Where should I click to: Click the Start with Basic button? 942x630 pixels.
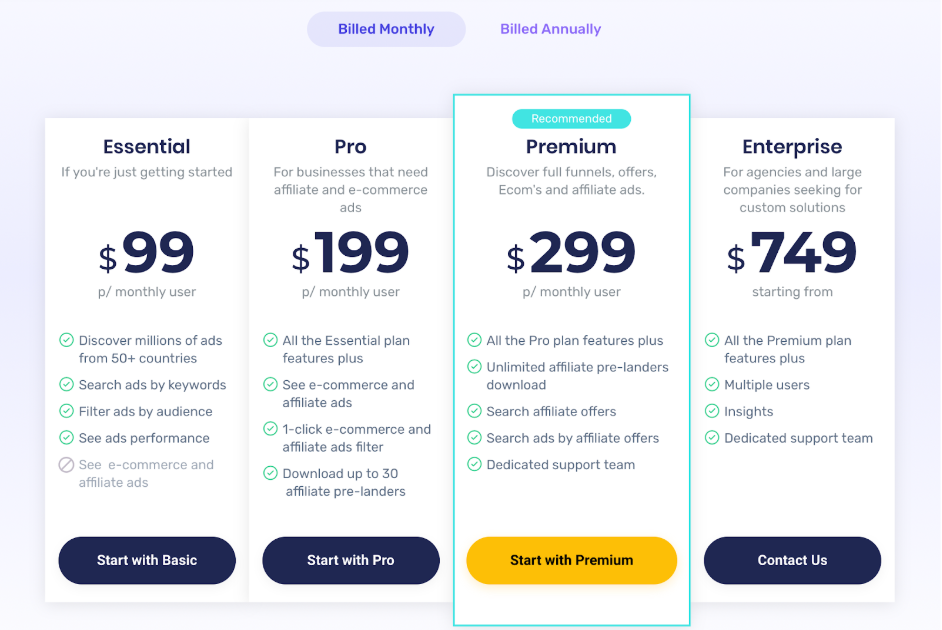pos(147,560)
